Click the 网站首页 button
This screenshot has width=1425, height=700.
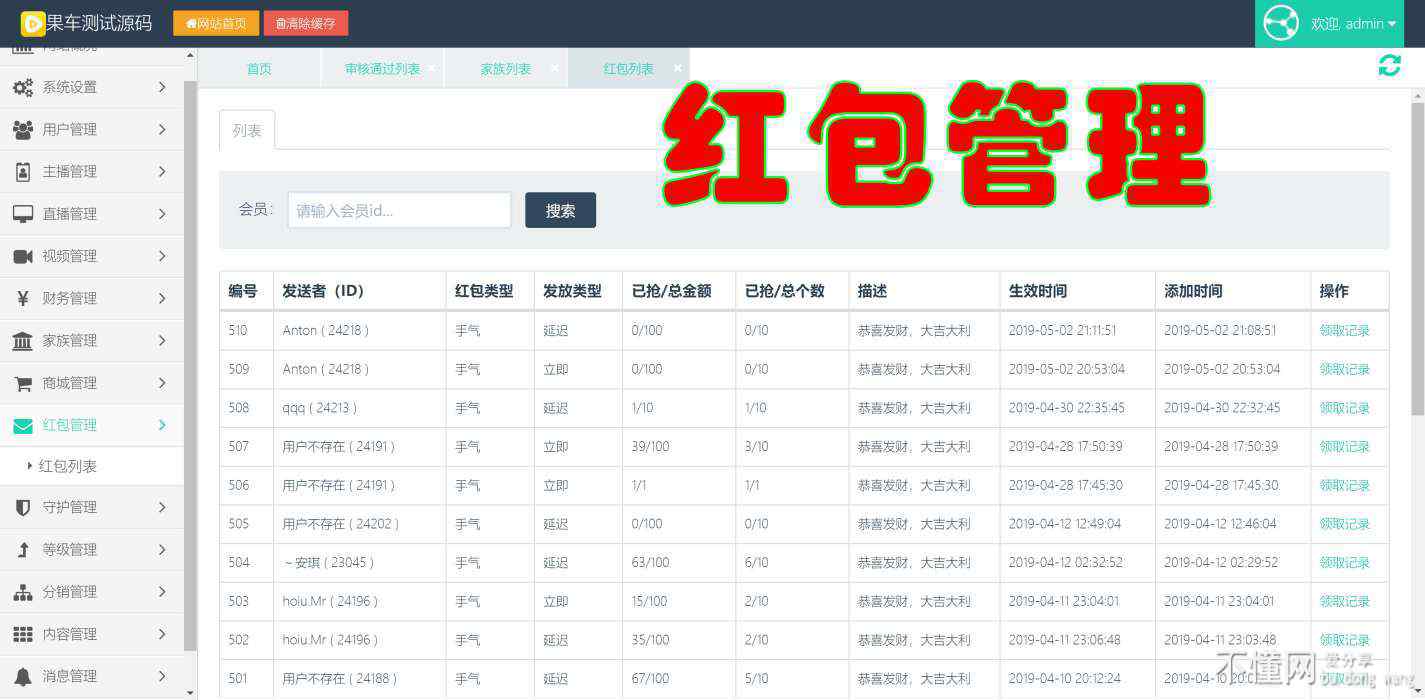[216, 23]
